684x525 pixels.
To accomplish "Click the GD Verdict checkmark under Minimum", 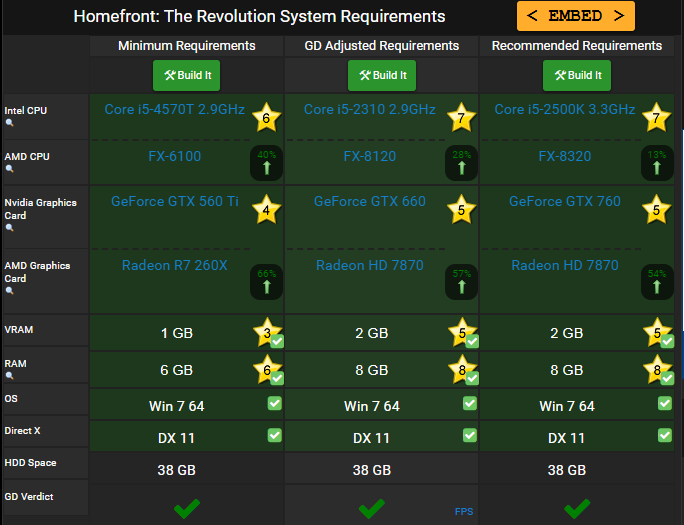I will pos(187,509).
